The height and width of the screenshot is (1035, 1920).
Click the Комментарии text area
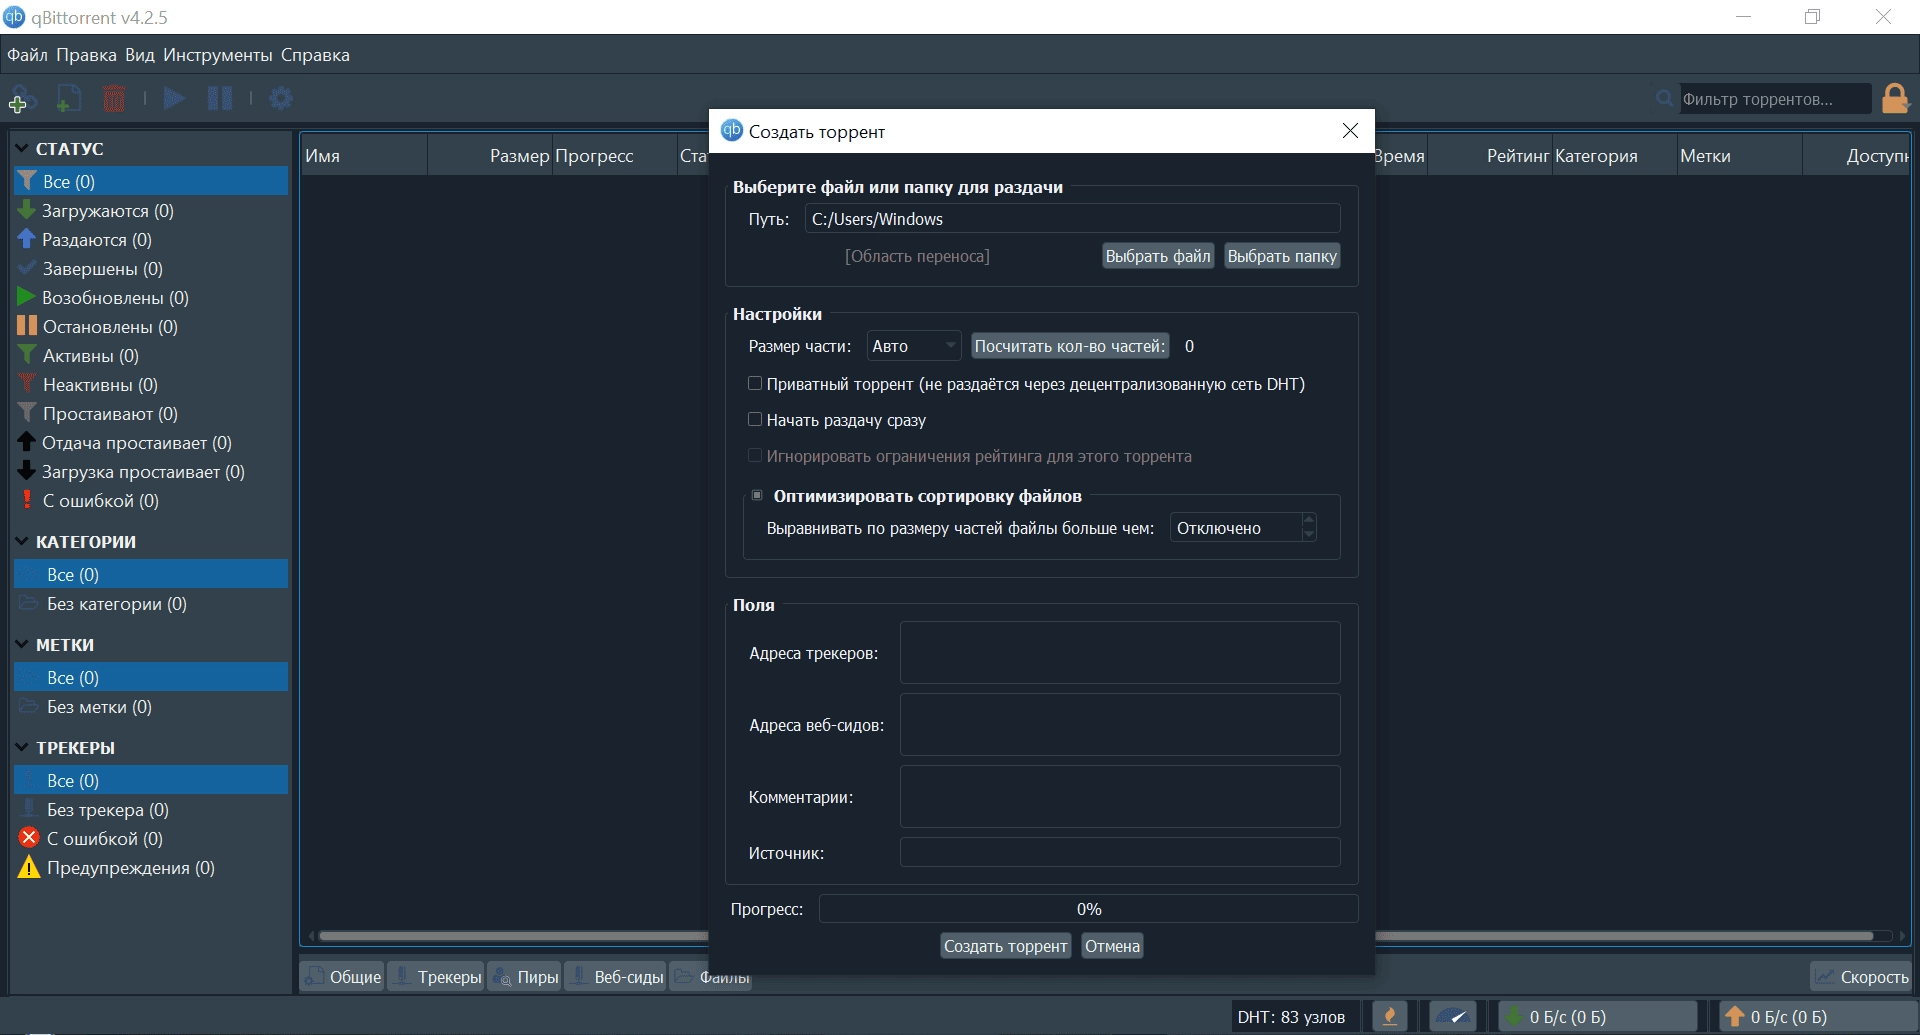[1120, 797]
